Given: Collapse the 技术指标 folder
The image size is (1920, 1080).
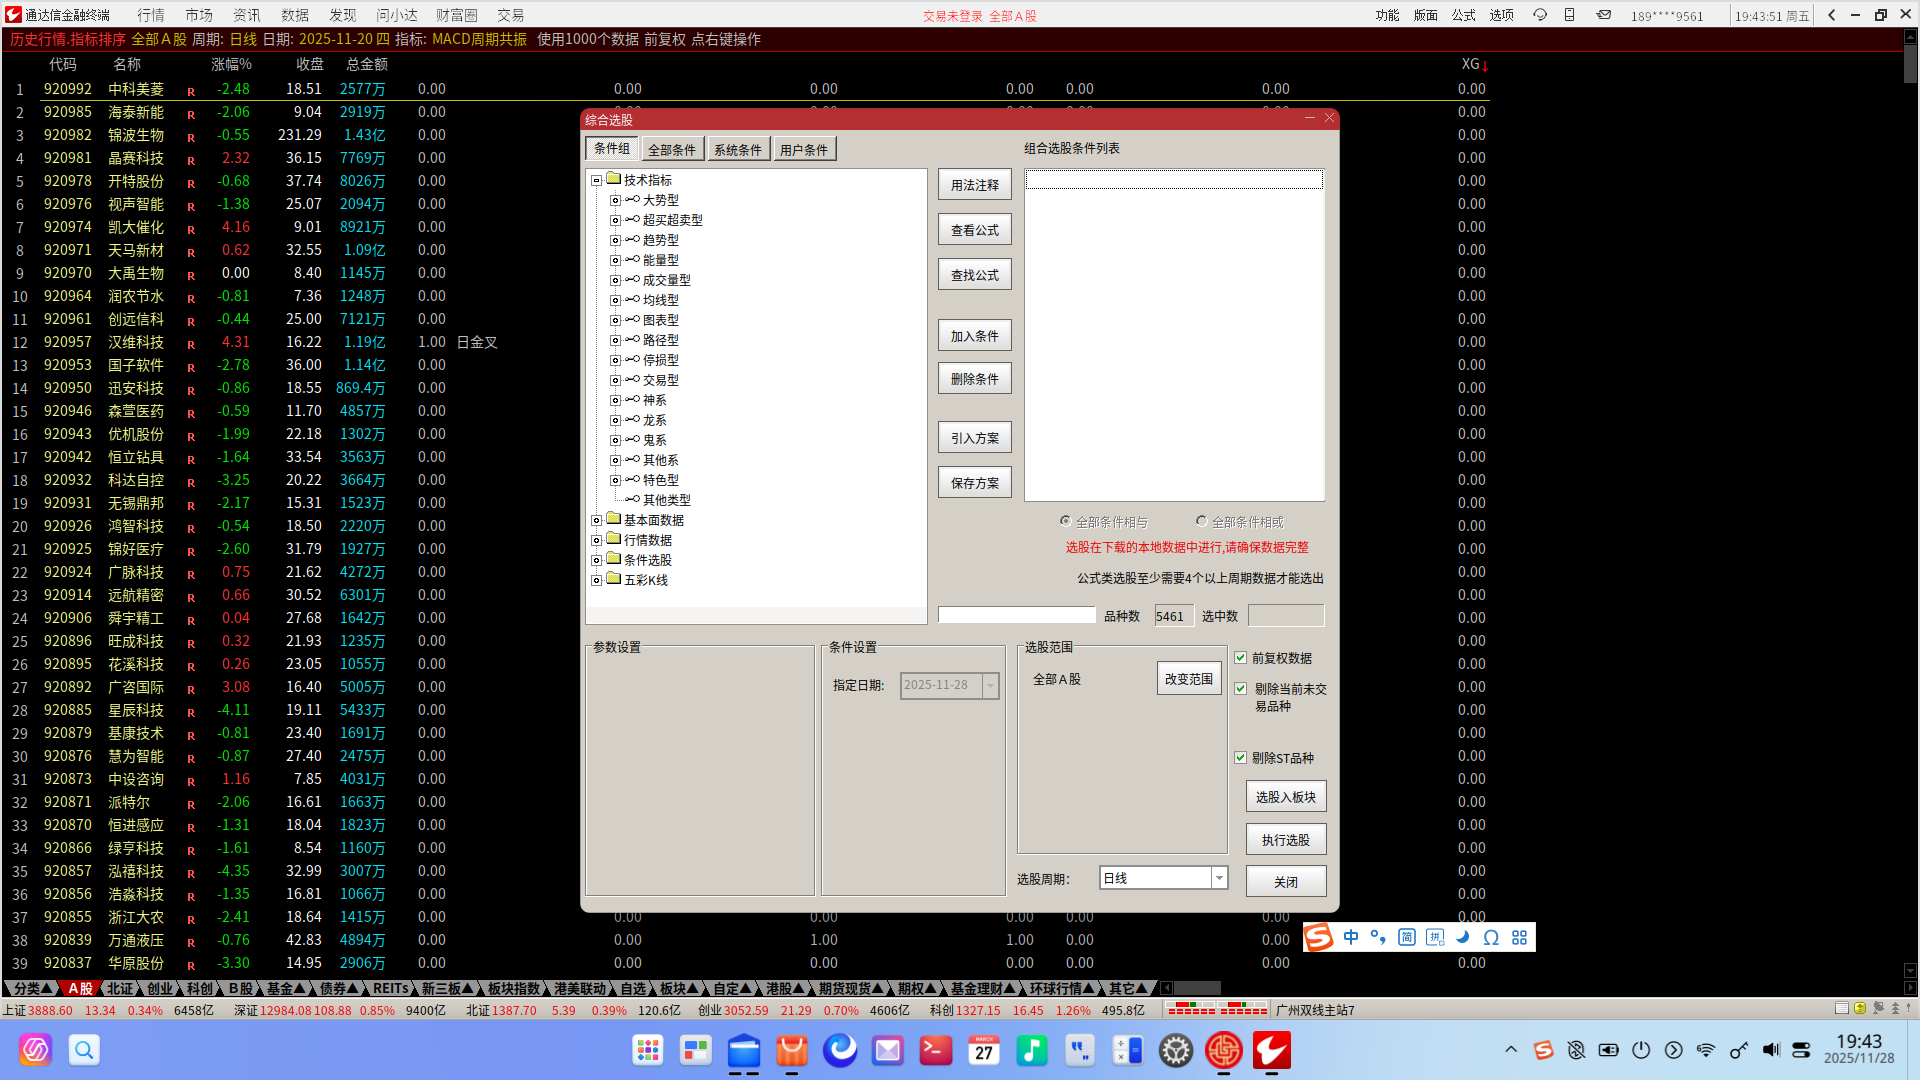Looking at the screenshot, I should [596, 181].
